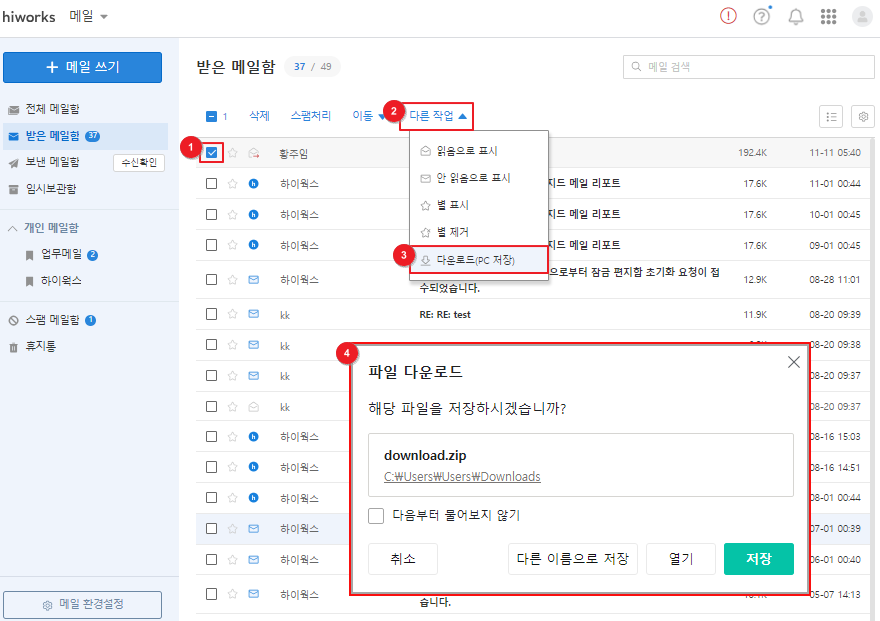The image size is (880, 621).
Task: Select '다운로드(PC 저장)' menu item
Action: point(478,260)
